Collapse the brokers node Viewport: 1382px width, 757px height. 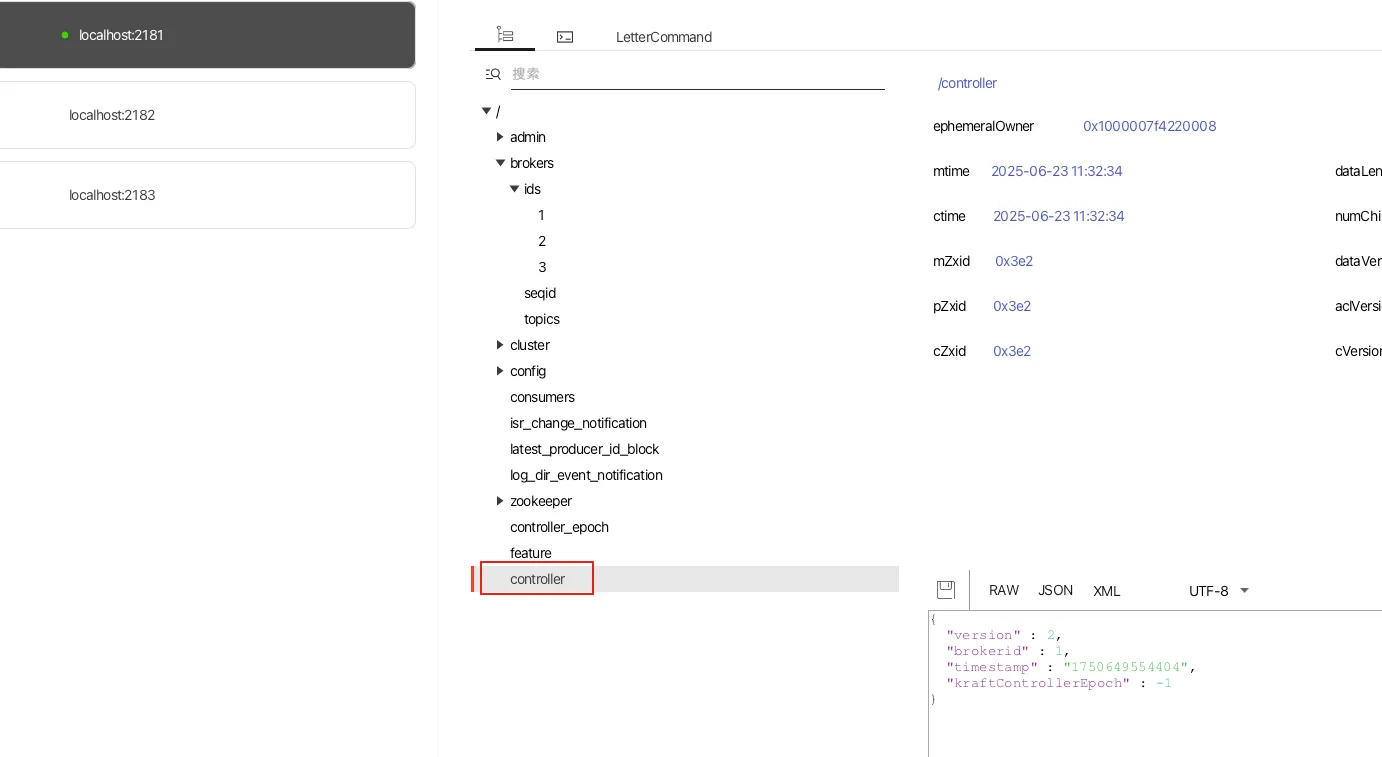click(x=500, y=163)
